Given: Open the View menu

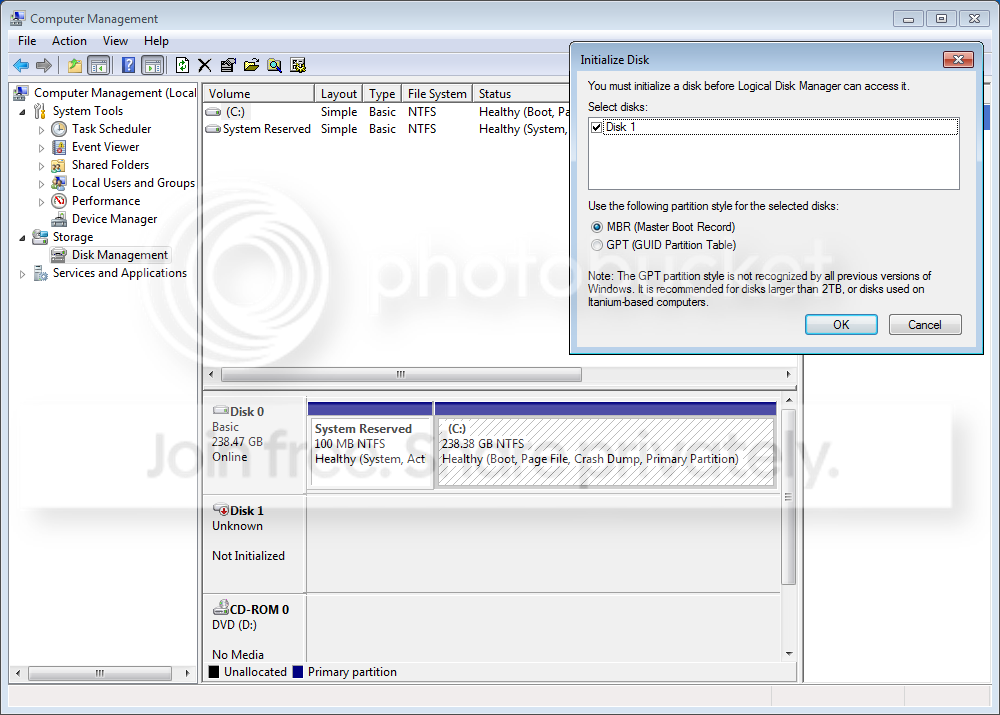Looking at the screenshot, I should 115,41.
